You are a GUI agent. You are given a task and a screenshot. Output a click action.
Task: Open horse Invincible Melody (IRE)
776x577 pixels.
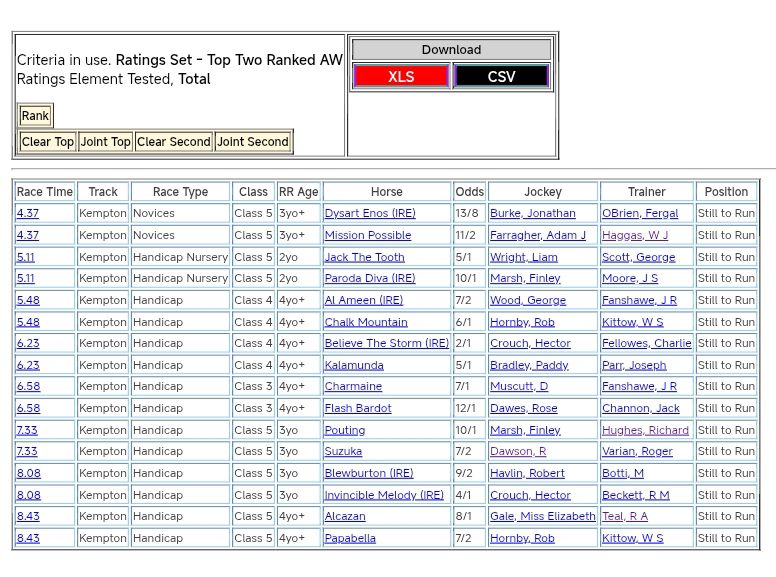383,495
